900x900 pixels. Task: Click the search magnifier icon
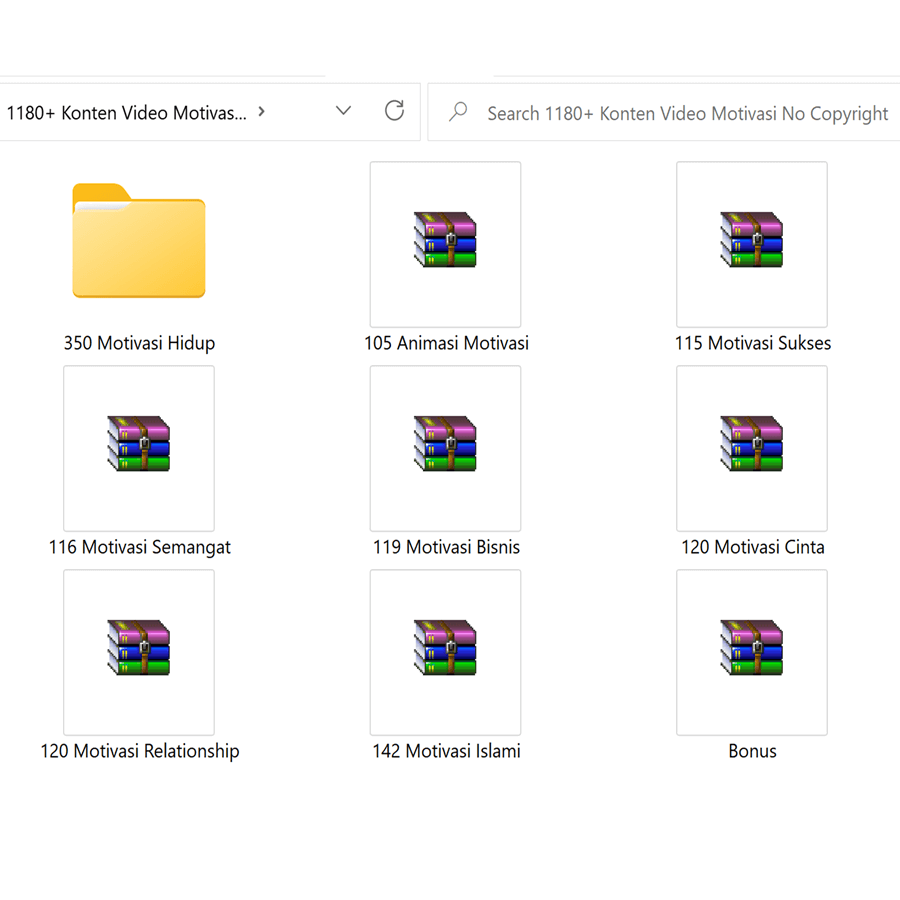tap(458, 111)
